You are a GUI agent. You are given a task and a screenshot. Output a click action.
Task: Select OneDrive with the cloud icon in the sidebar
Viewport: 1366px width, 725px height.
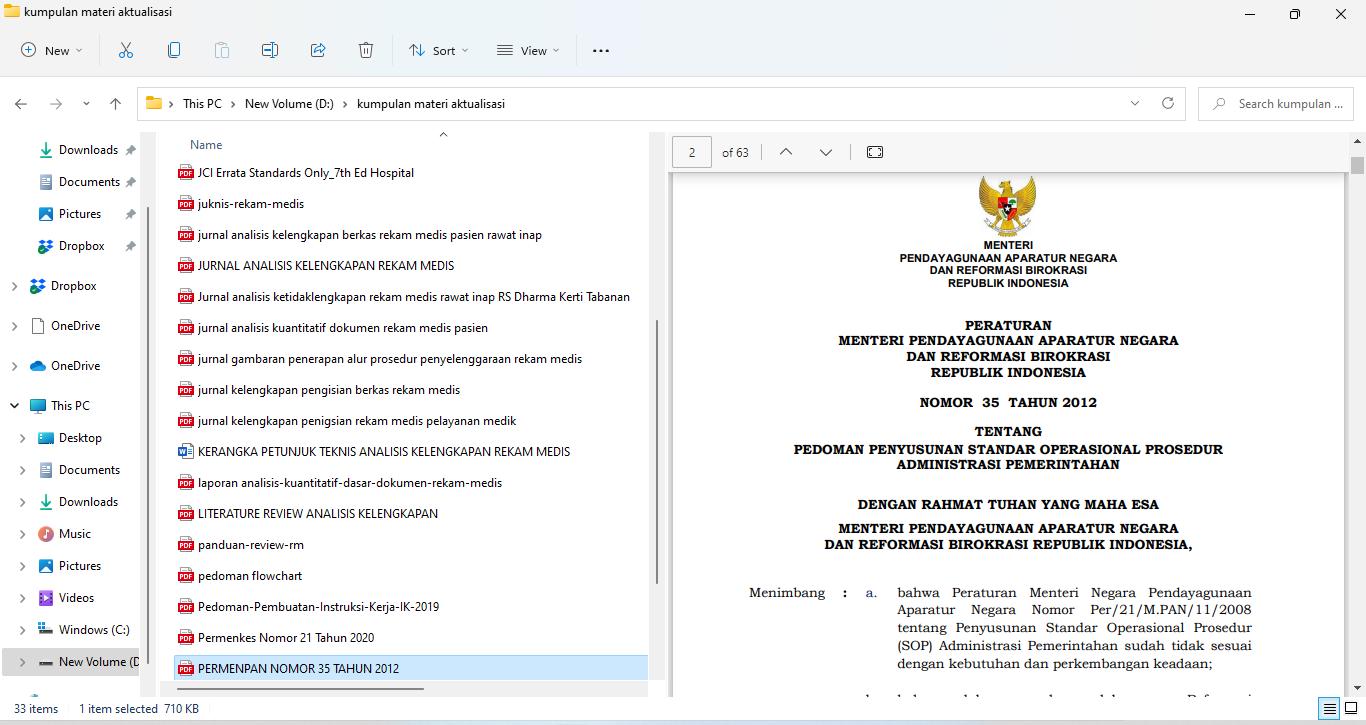(75, 366)
